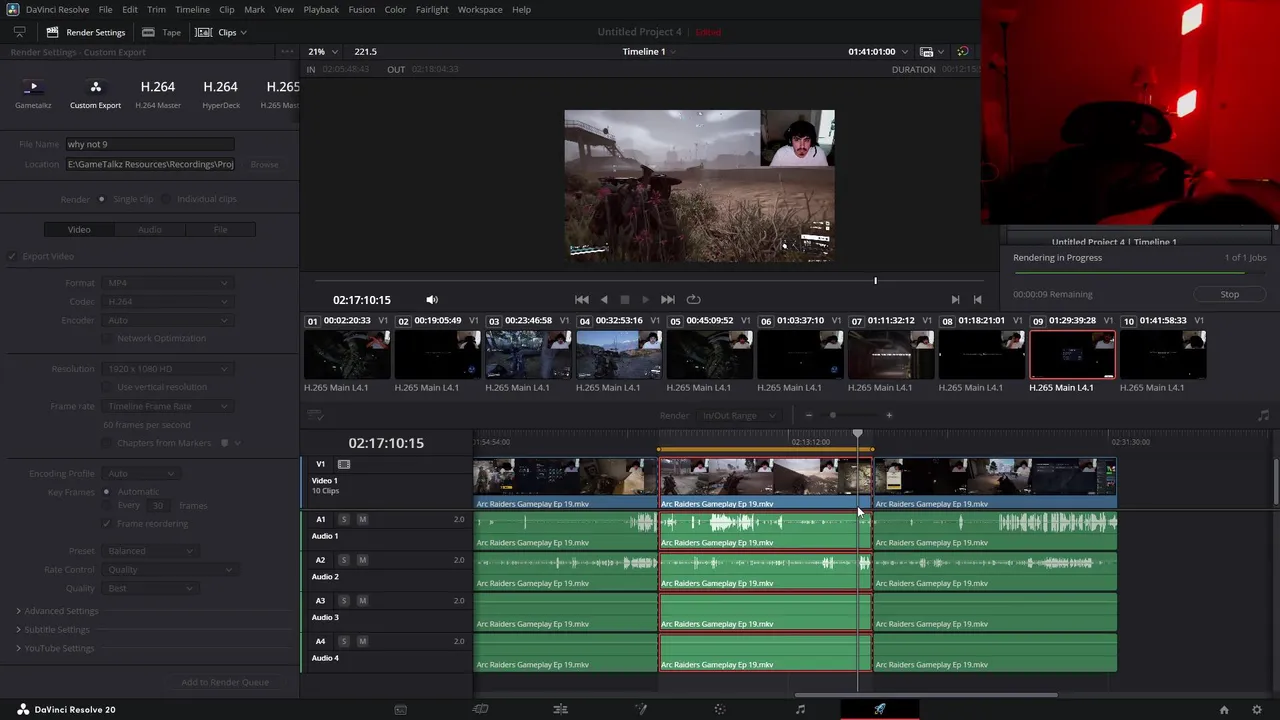
Task: Open the Resolution 1920 x 1080 HD dropdown
Action: point(167,369)
